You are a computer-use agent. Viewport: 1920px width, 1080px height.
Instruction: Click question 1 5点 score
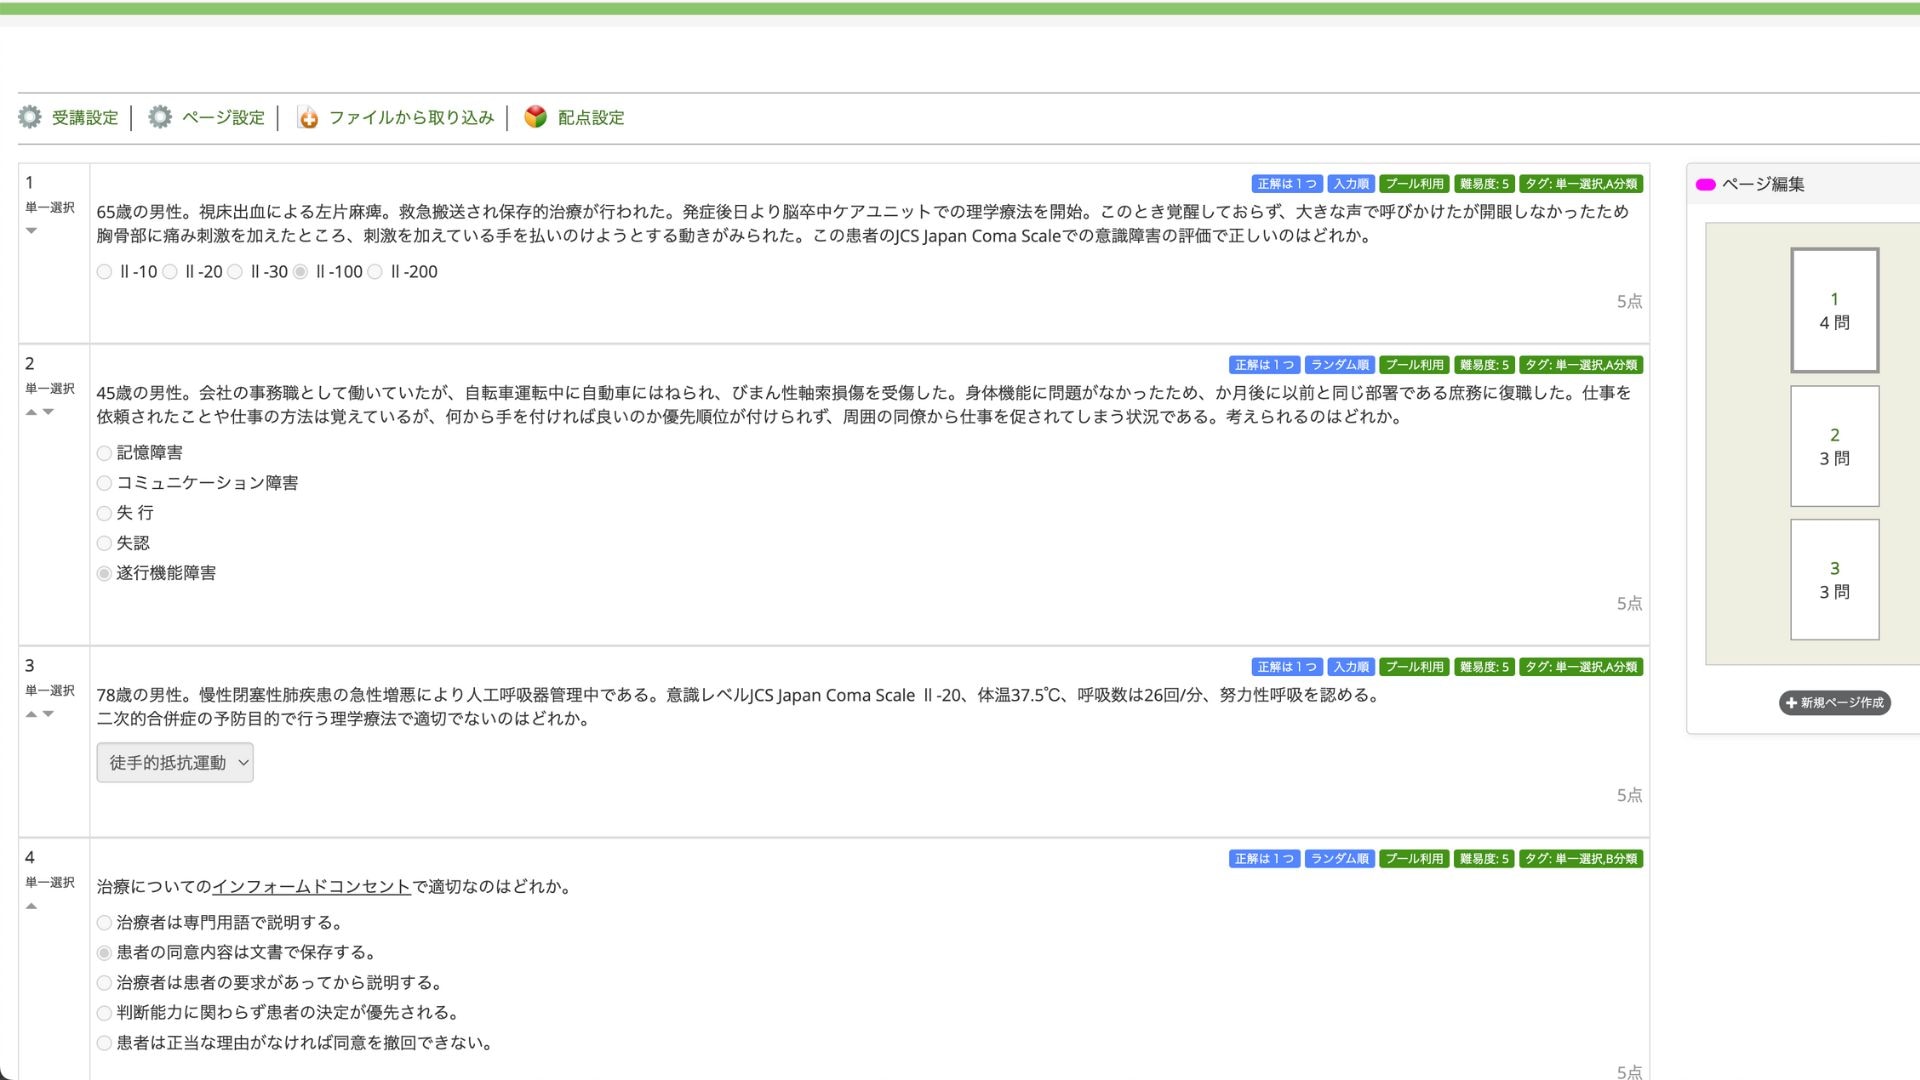1629,302
